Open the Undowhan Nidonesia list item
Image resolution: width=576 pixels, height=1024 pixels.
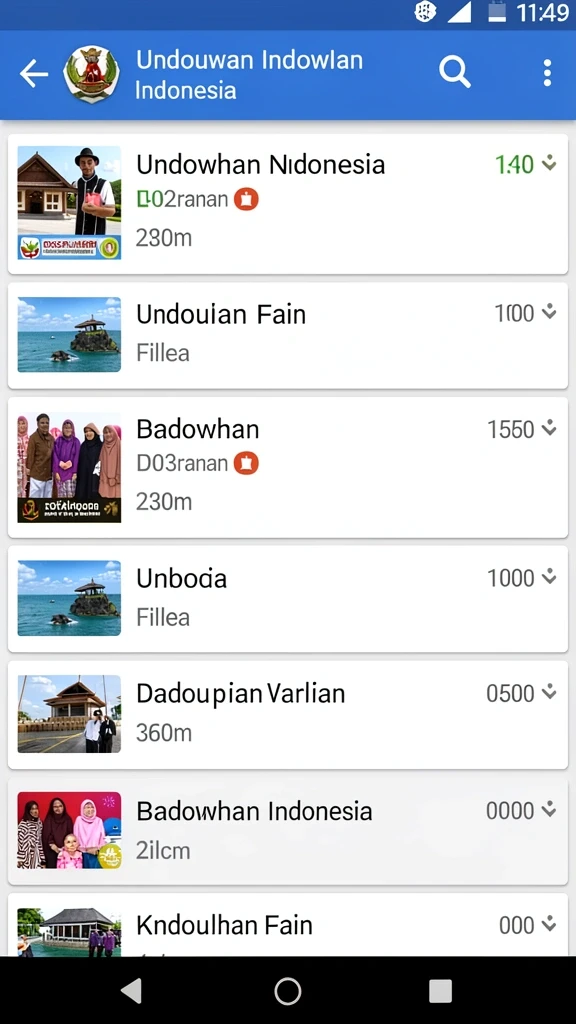point(287,204)
